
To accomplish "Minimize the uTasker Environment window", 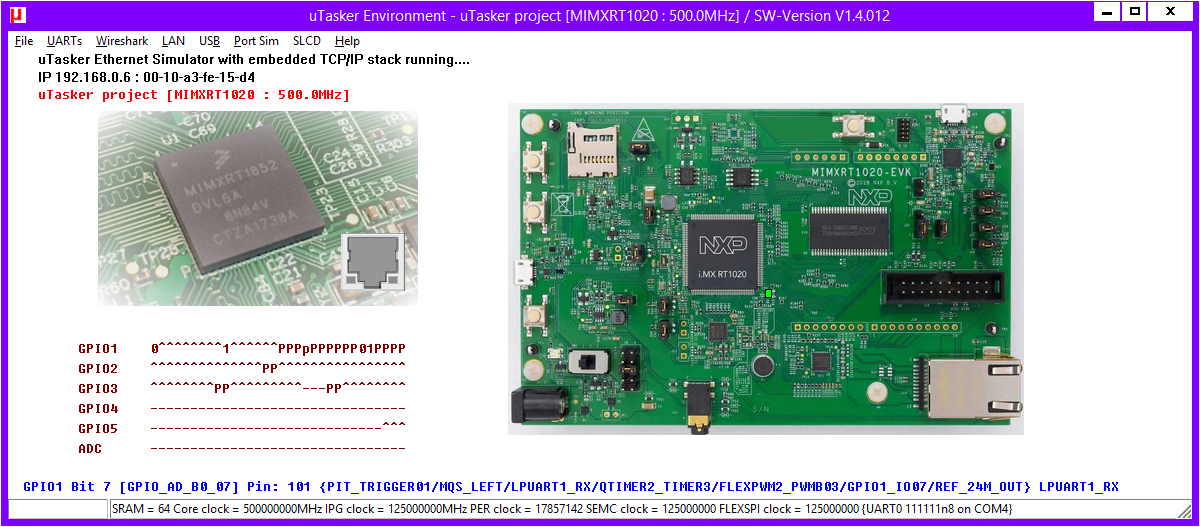I will point(1106,12).
